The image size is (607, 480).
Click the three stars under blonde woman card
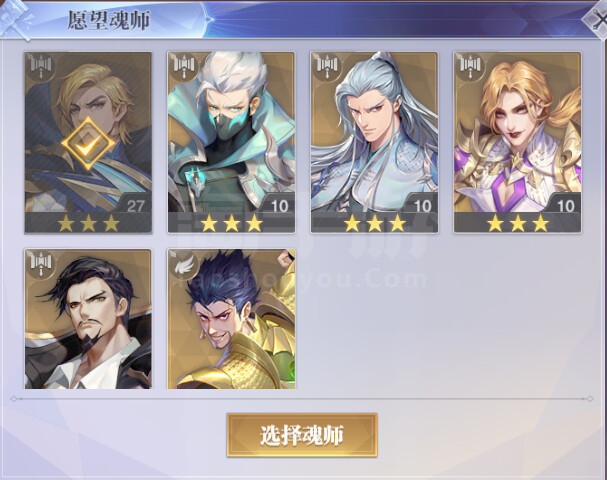[518, 223]
